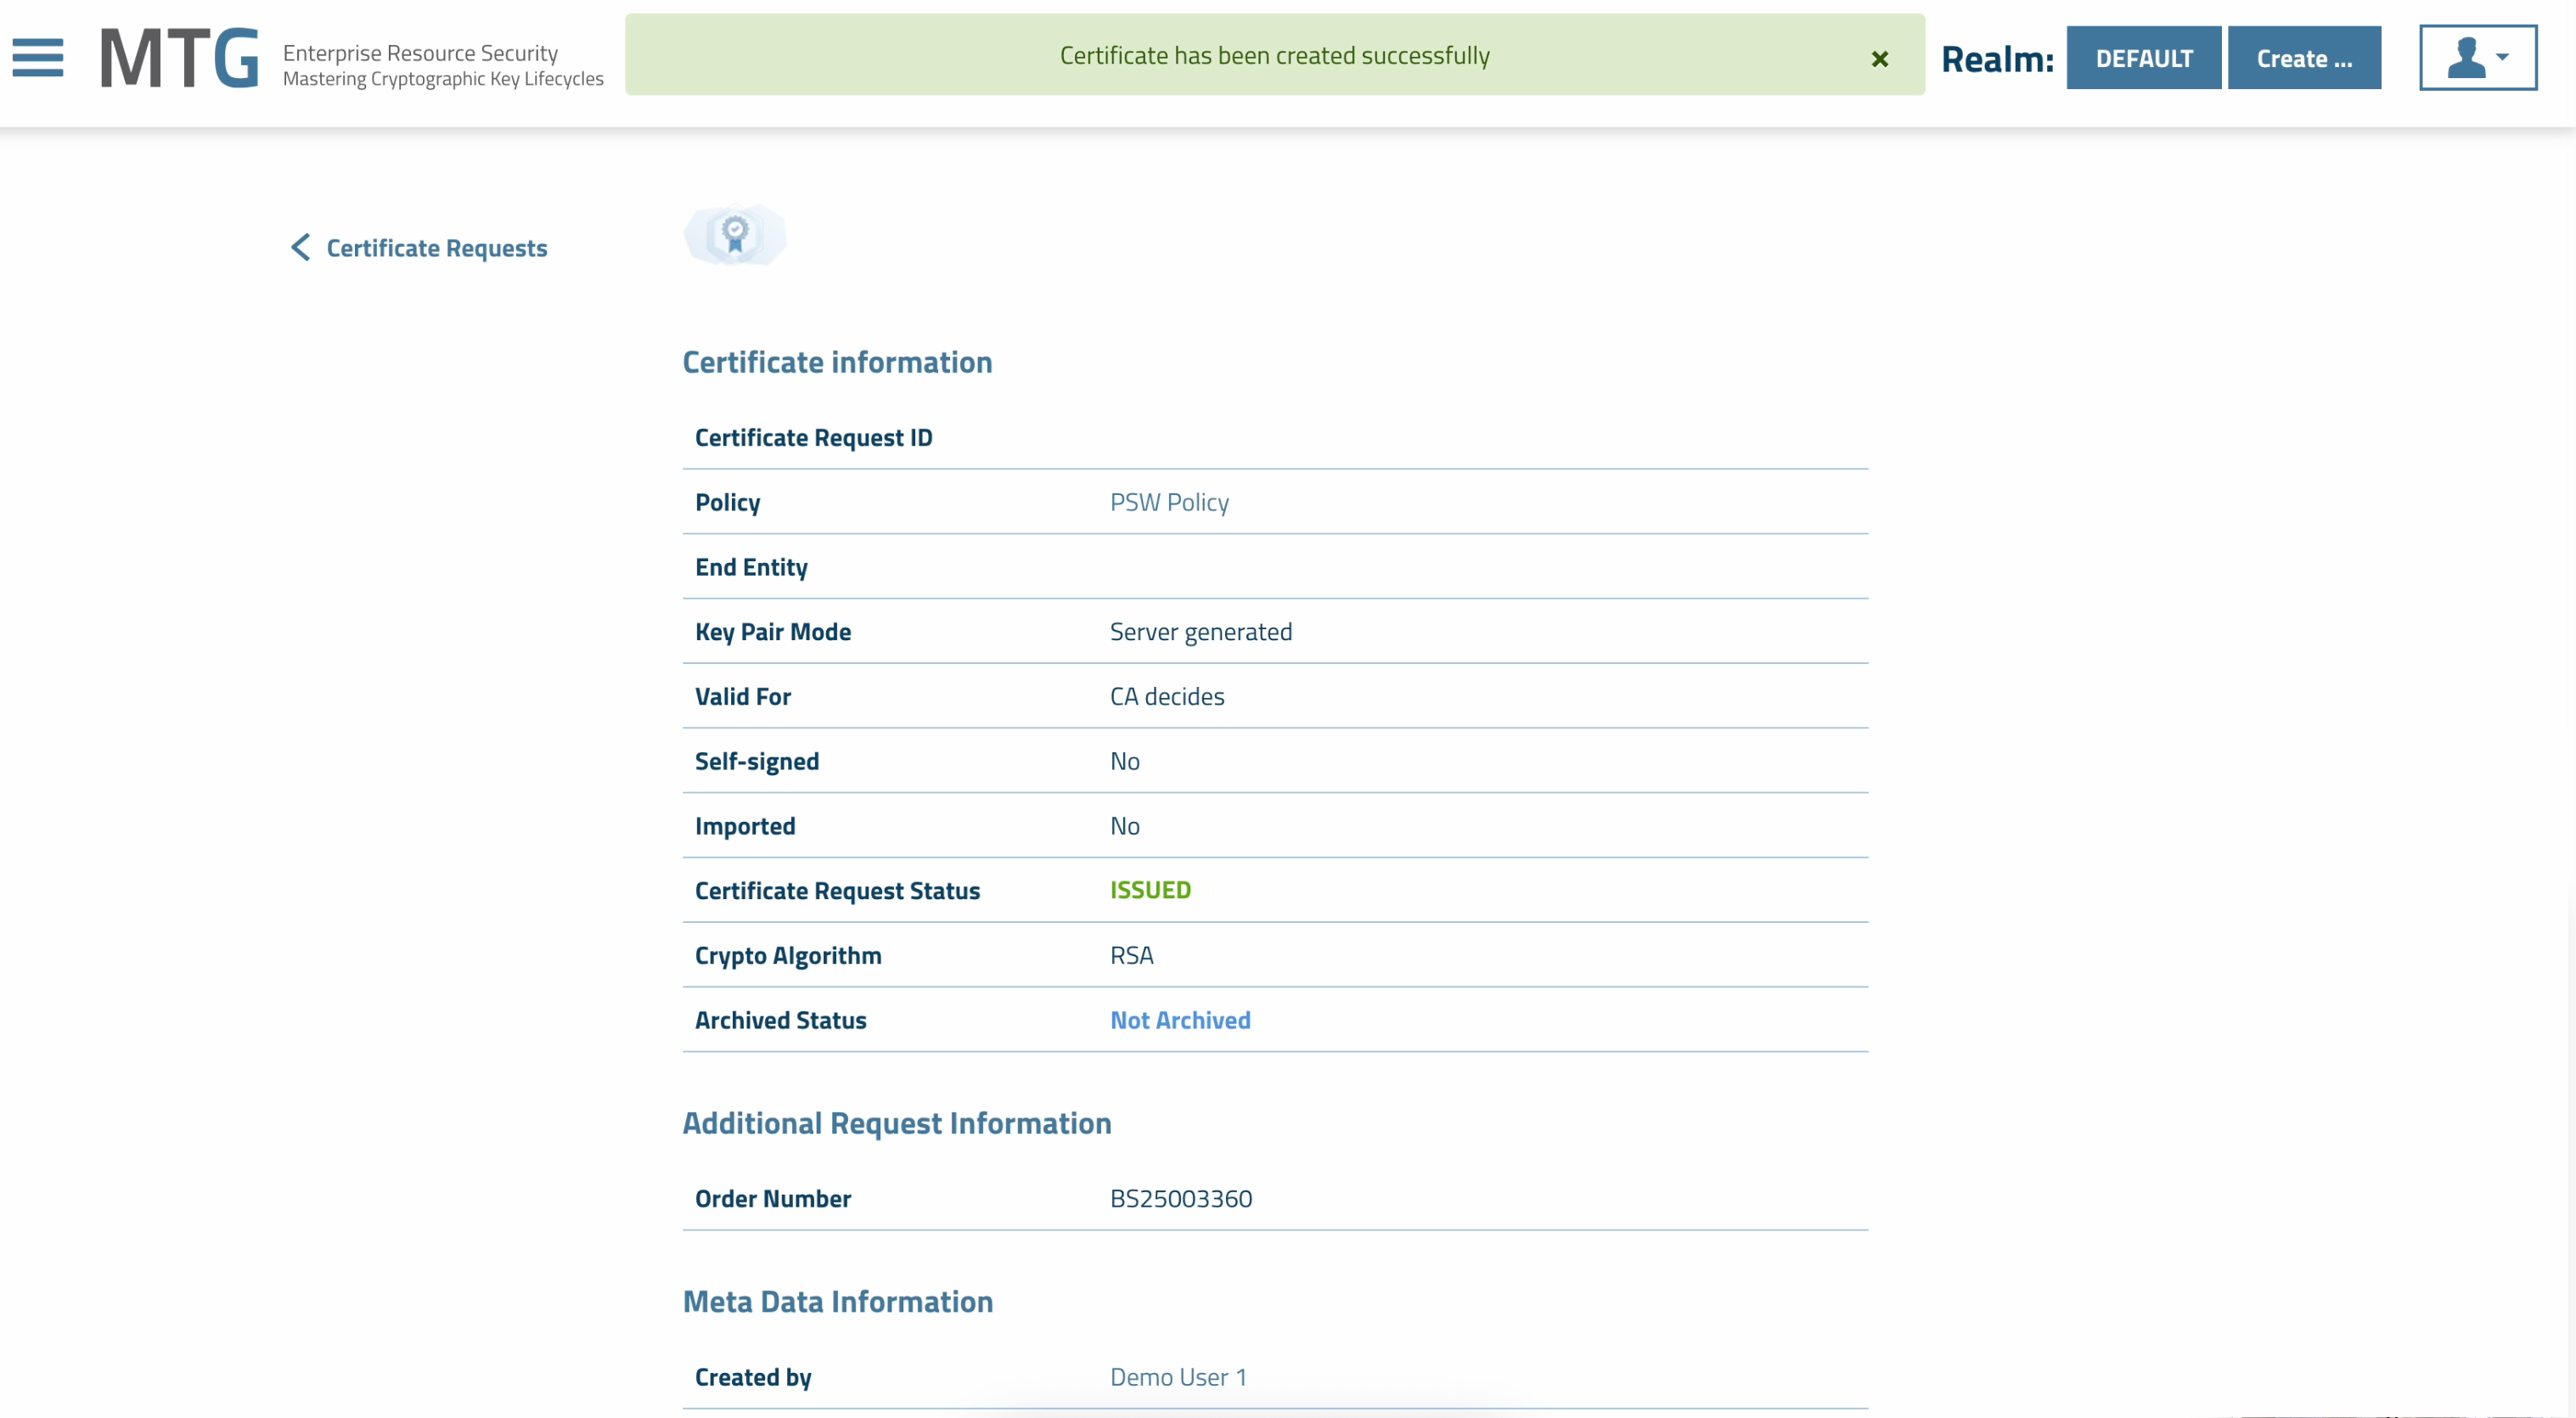Open the hamburger navigation menu
Image resolution: width=2576 pixels, height=1418 pixels.
click(38, 57)
